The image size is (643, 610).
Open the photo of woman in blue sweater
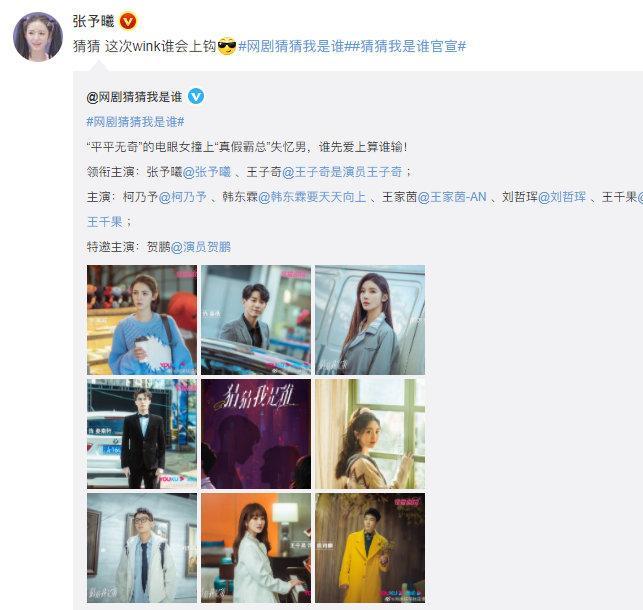pyautogui.click(x=142, y=320)
